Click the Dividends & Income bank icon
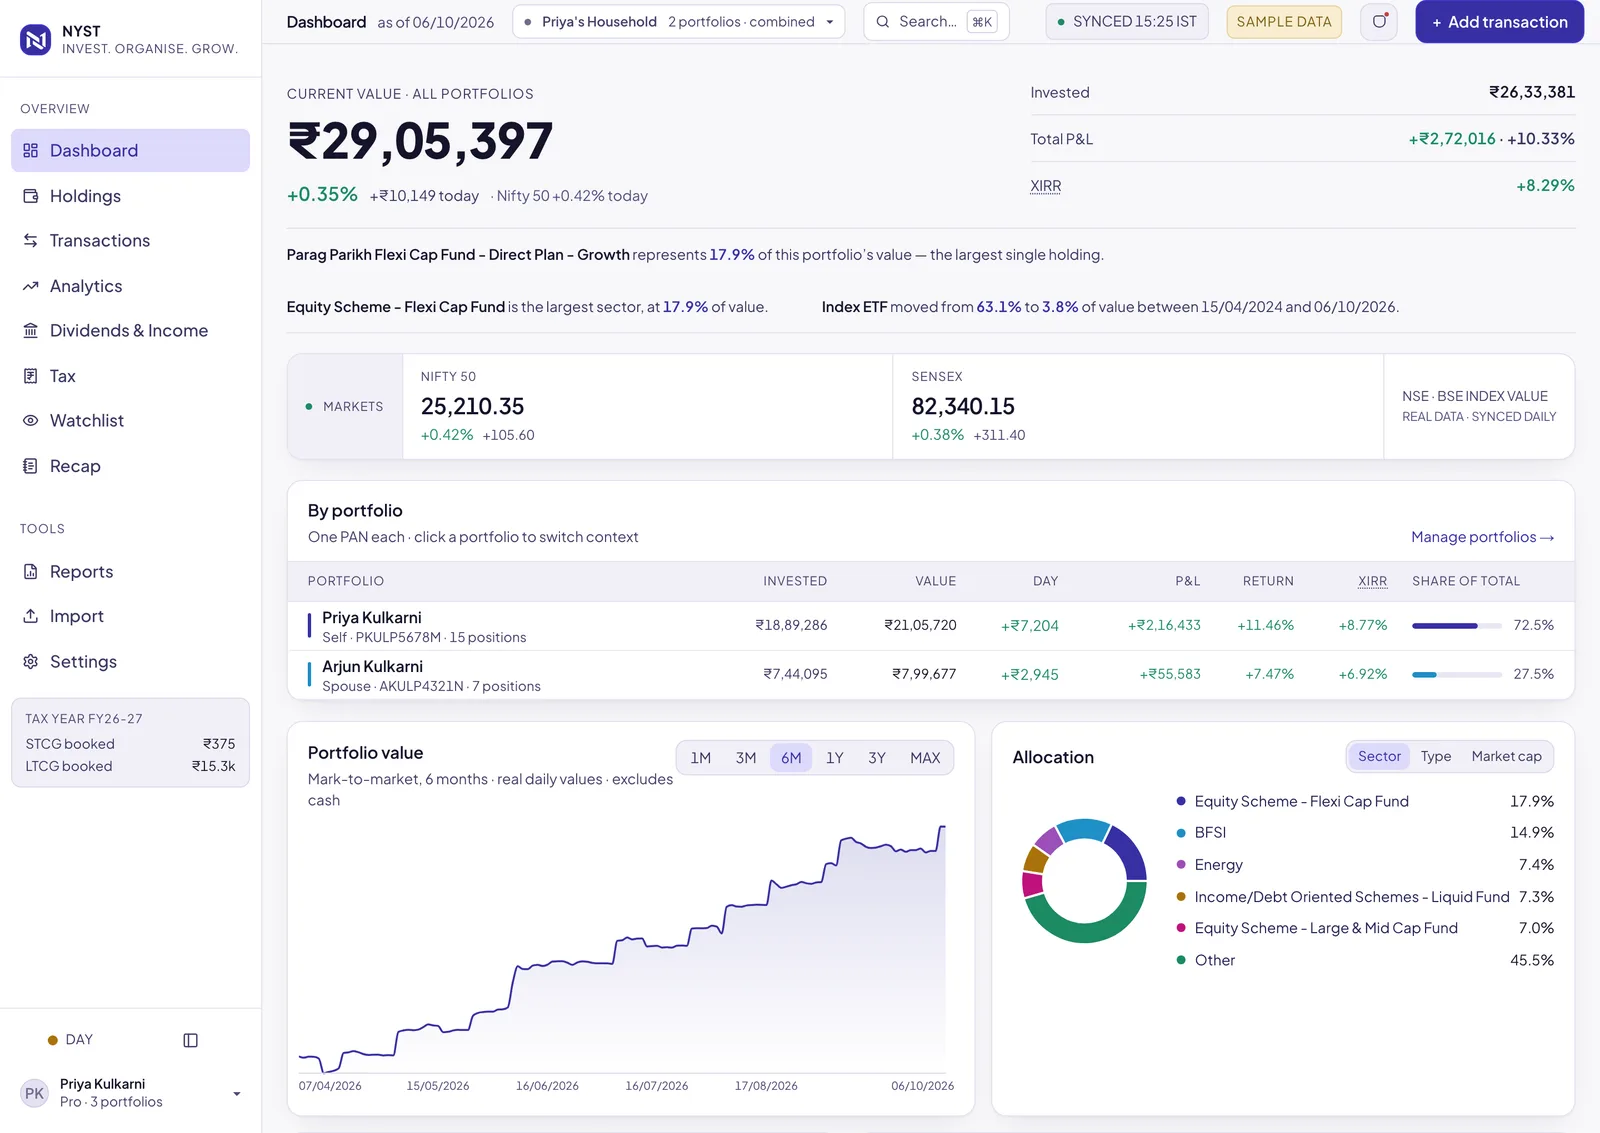Screen dimensions: 1600x1133 (x=31, y=331)
